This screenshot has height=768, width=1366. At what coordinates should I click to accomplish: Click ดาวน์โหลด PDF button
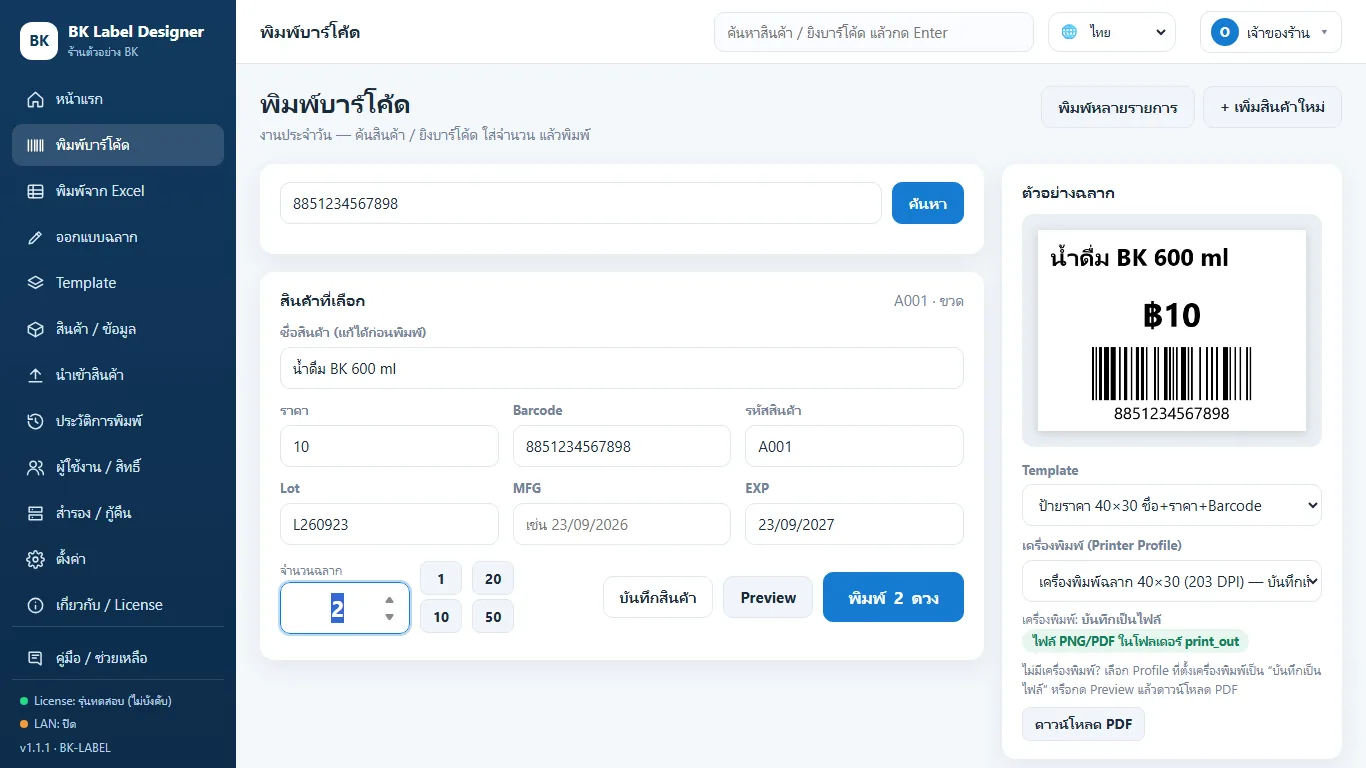1083,724
